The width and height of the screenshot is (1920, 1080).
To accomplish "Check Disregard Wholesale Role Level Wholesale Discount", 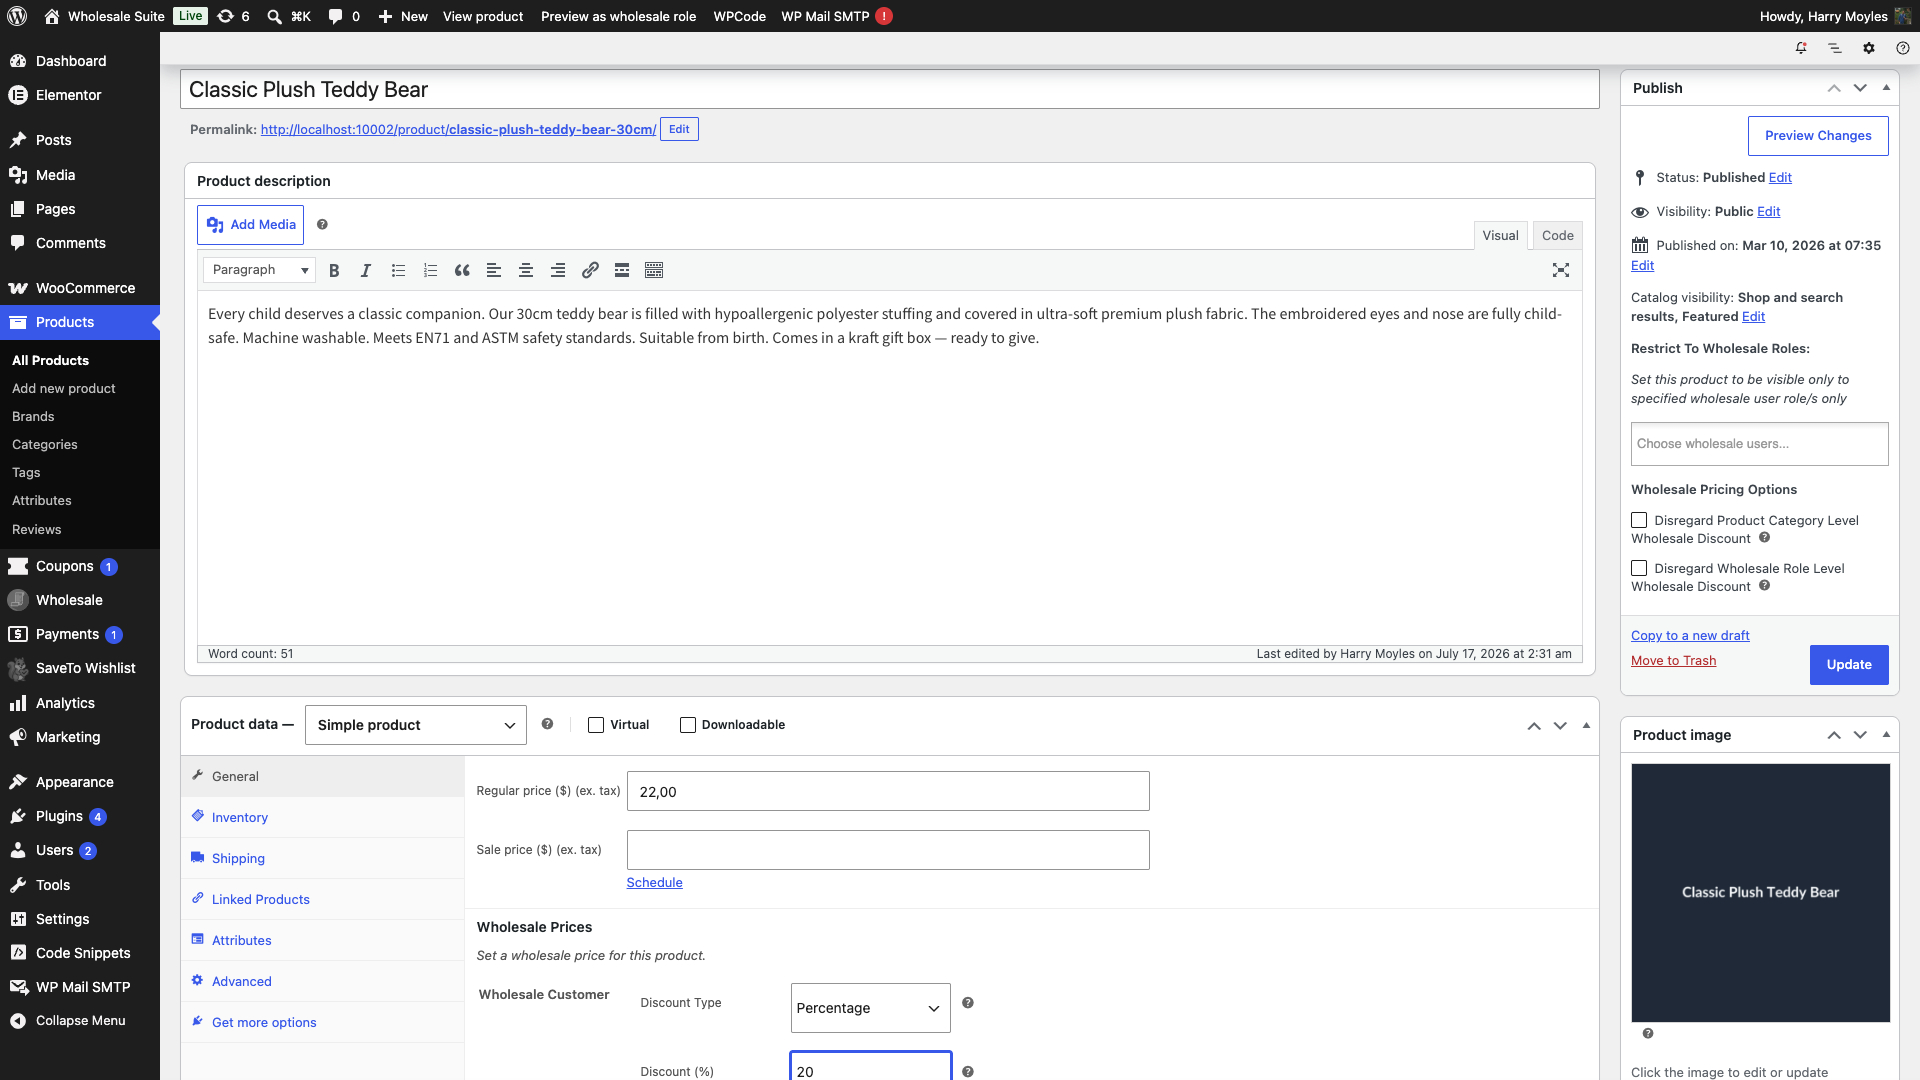I will pyautogui.click(x=1639, y=568).
